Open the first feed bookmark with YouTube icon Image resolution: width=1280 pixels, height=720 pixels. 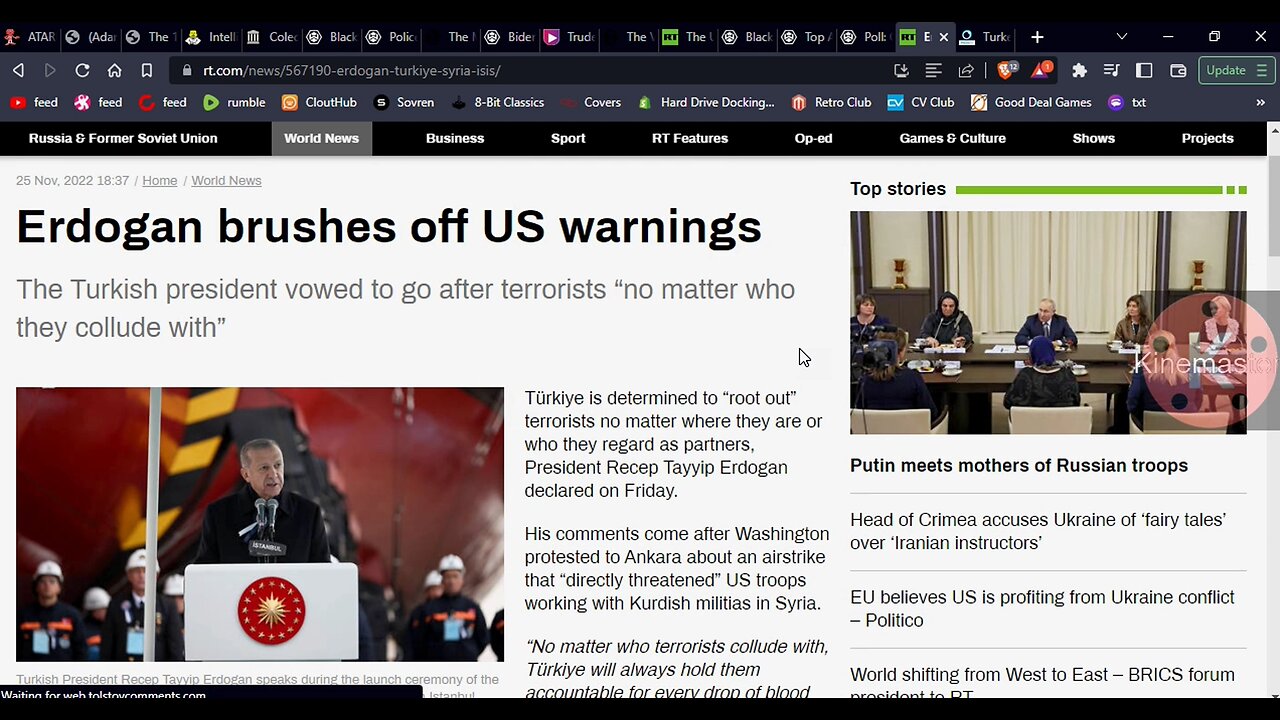(x=34, y=102)
